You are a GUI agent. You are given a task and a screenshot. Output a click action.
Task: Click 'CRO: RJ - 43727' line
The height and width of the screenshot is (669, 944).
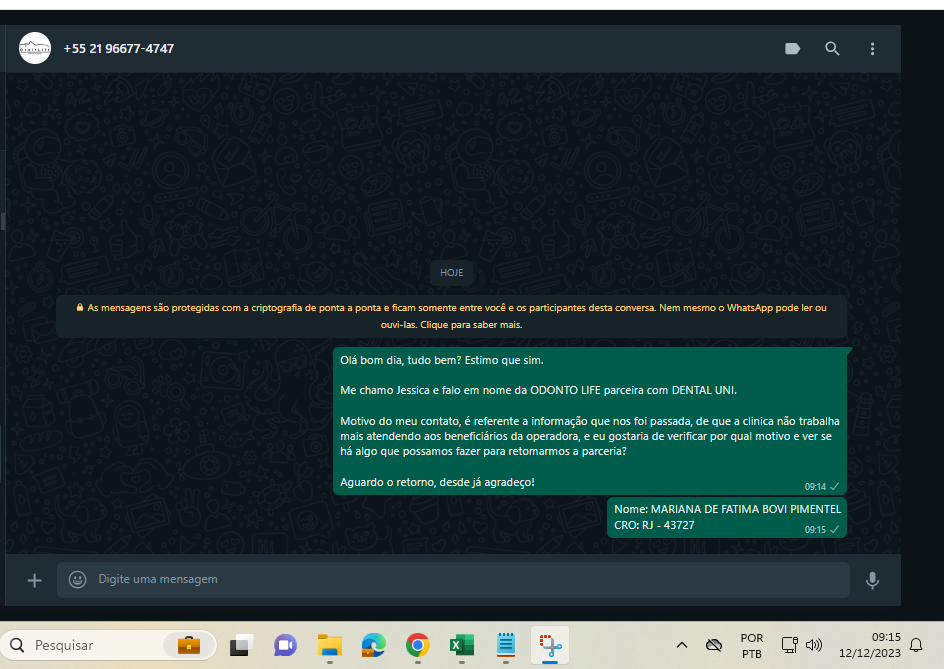pyautogui.click(x=654, y=525)
